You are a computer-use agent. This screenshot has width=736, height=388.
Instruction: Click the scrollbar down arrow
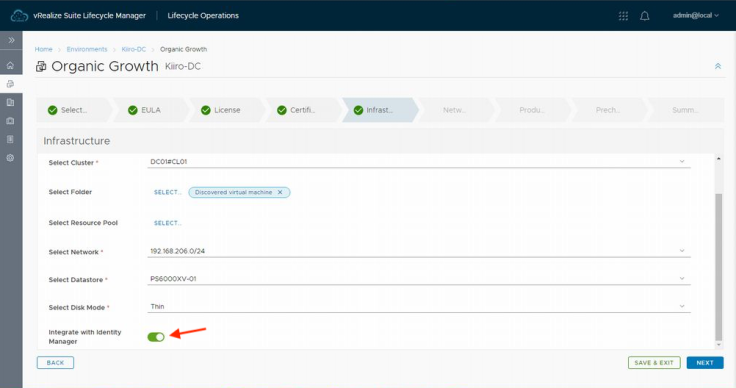click(718, 345)
